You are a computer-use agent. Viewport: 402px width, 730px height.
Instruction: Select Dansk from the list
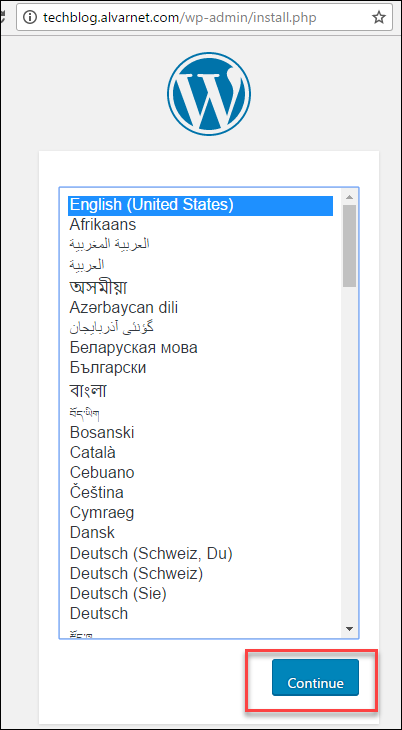click(201, 533)
